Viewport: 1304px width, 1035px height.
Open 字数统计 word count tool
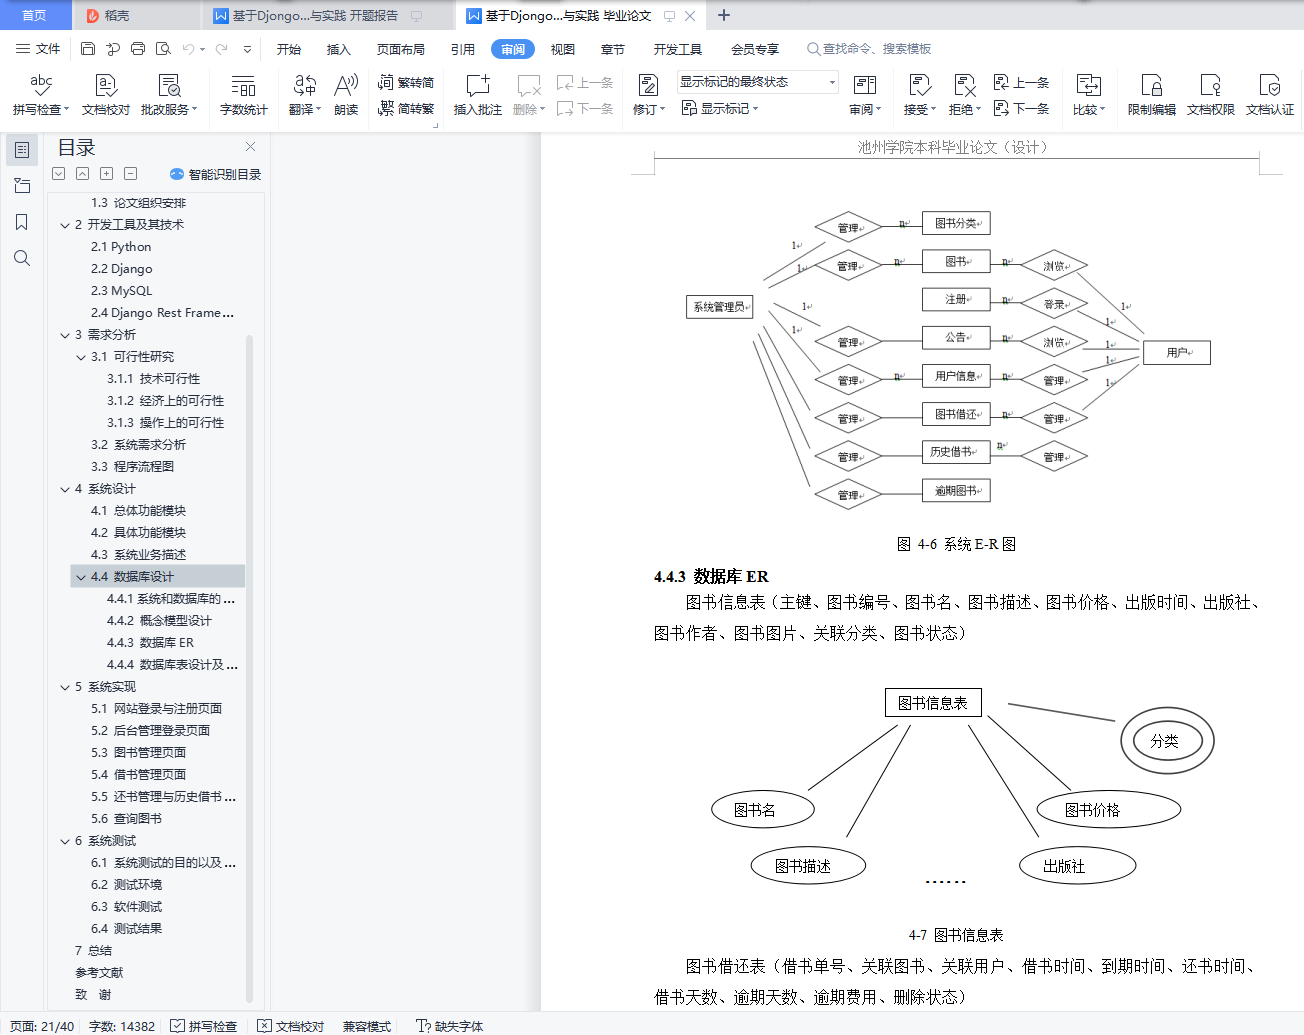pos(244,95)
